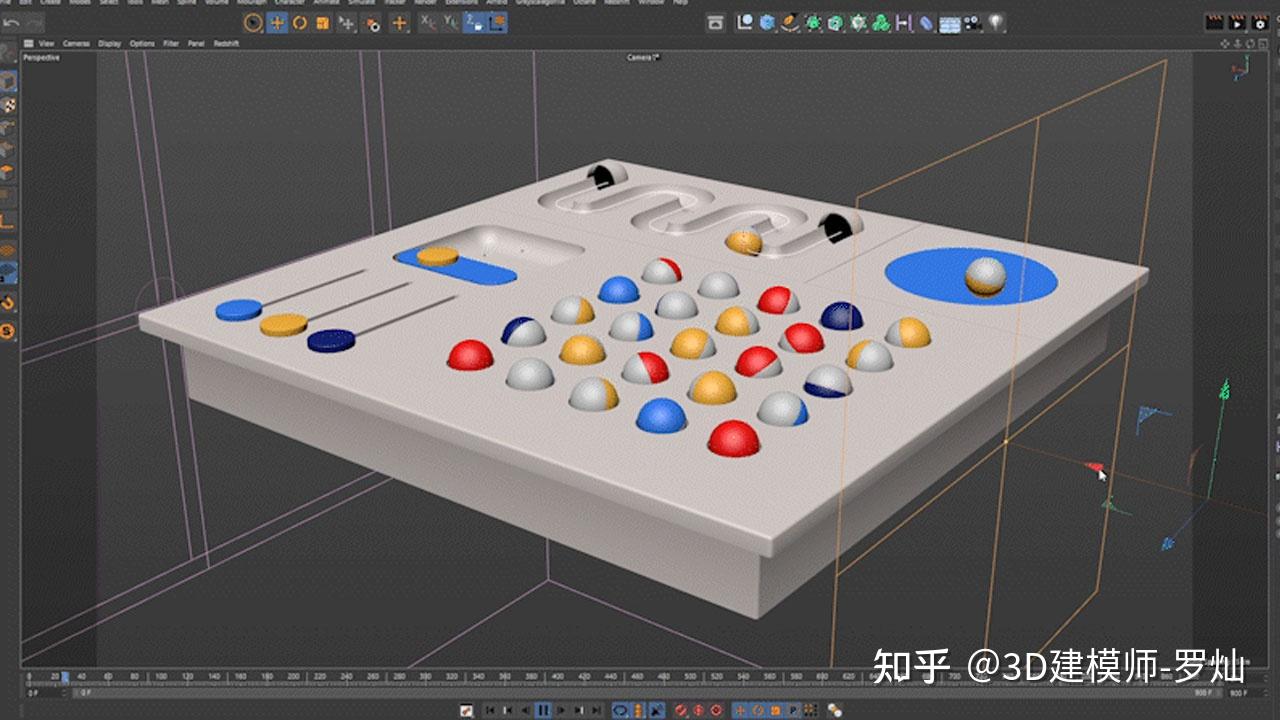Image resolution: width=1280 pixels, height=720 pixels.
Task: Toggle the X axis lock
Action: pyautogui.click(x=425, y=23)
